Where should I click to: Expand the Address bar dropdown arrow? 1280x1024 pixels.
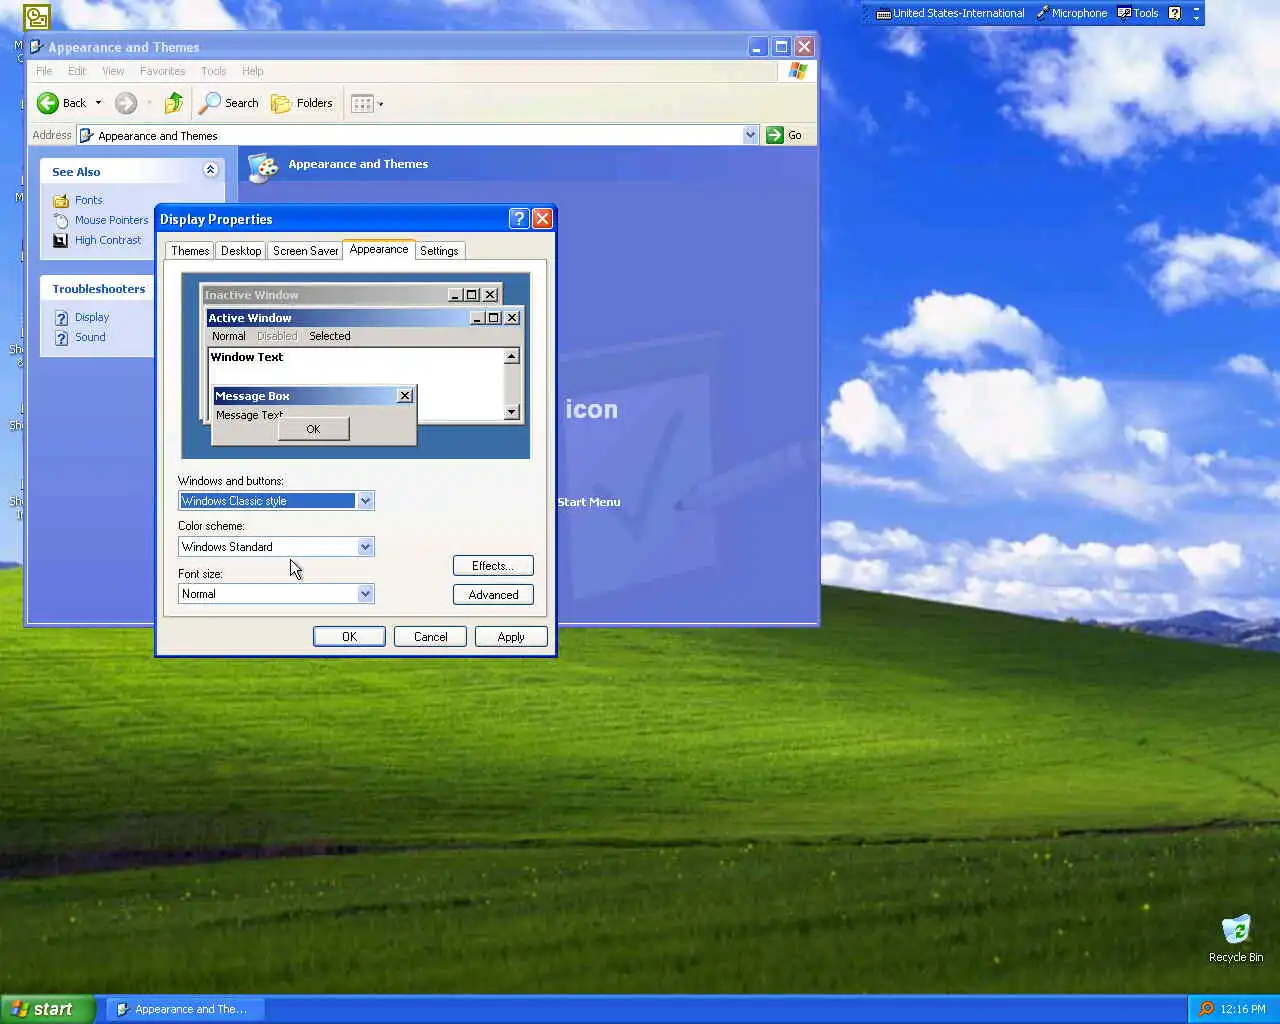pos(751,135)
